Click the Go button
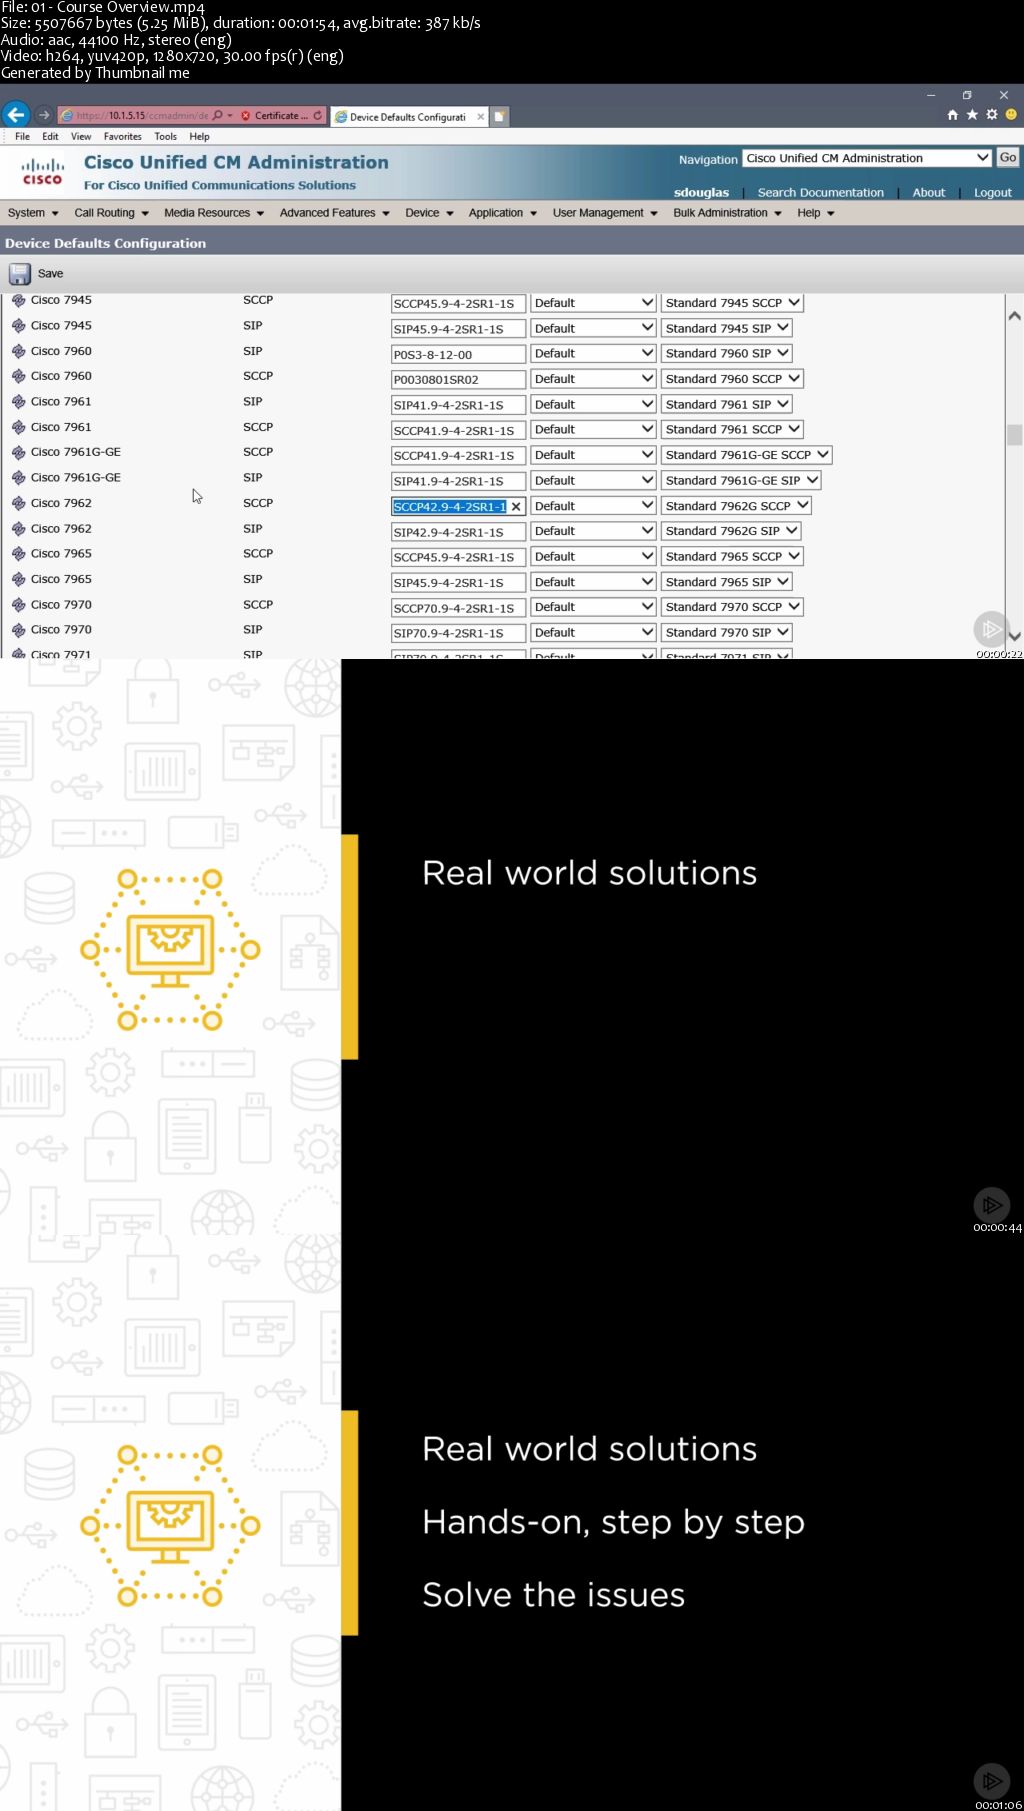The image size is (1024, 1811). pos(1008,158)
